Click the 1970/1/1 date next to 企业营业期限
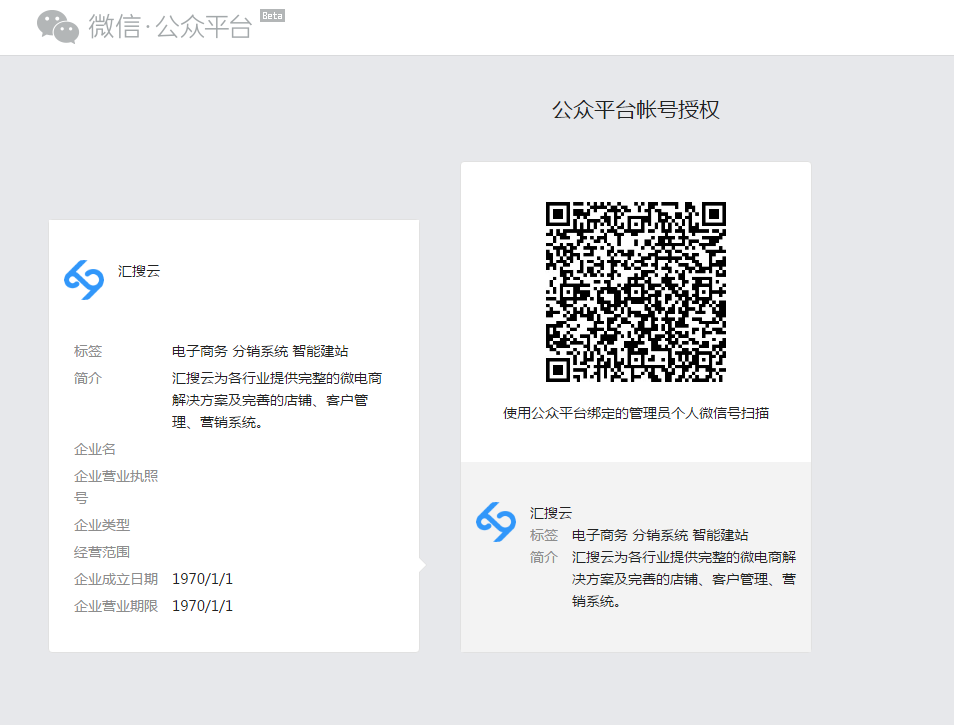The width and height of the screenshot is (954, 725). (x=202, y=606)
